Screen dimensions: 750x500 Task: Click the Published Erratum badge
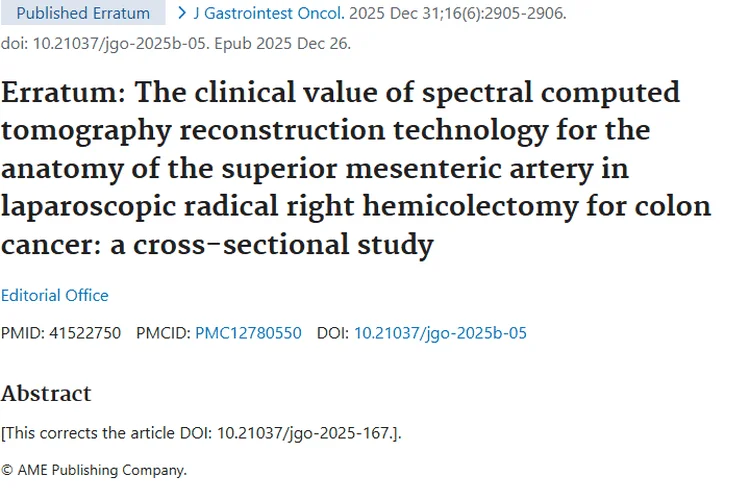[x=83, y=14]
